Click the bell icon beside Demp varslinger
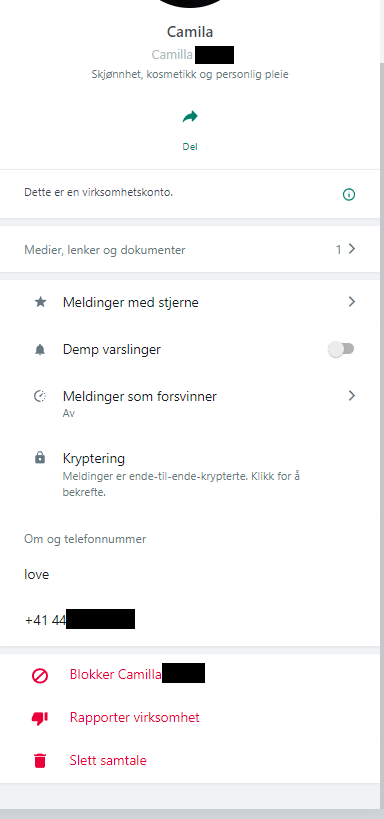The width and height of the screenshot is (384, 819). tap(40, 349)
